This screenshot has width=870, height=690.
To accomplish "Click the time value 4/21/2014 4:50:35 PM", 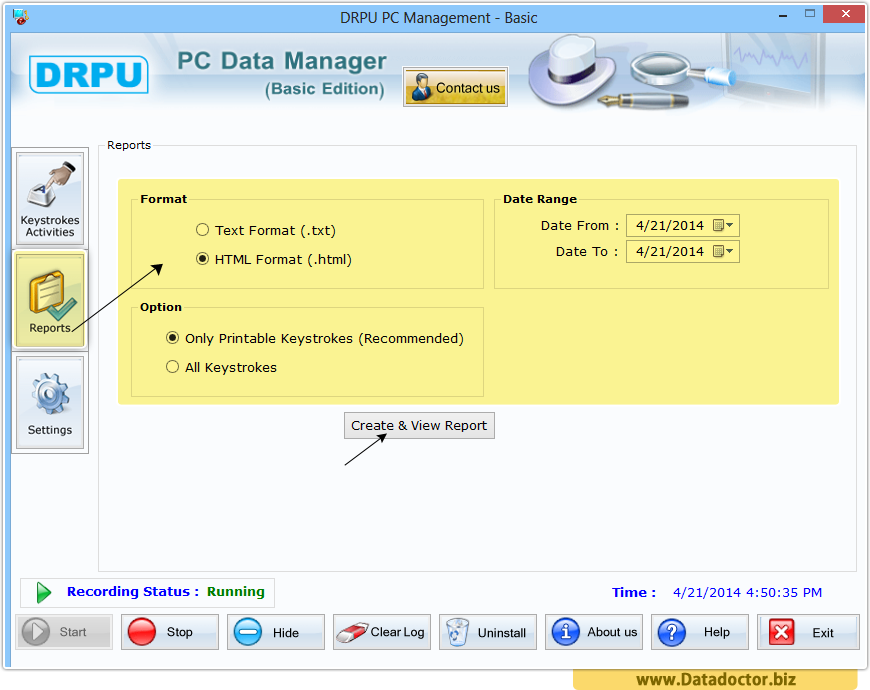I will [x=747, y=592].
